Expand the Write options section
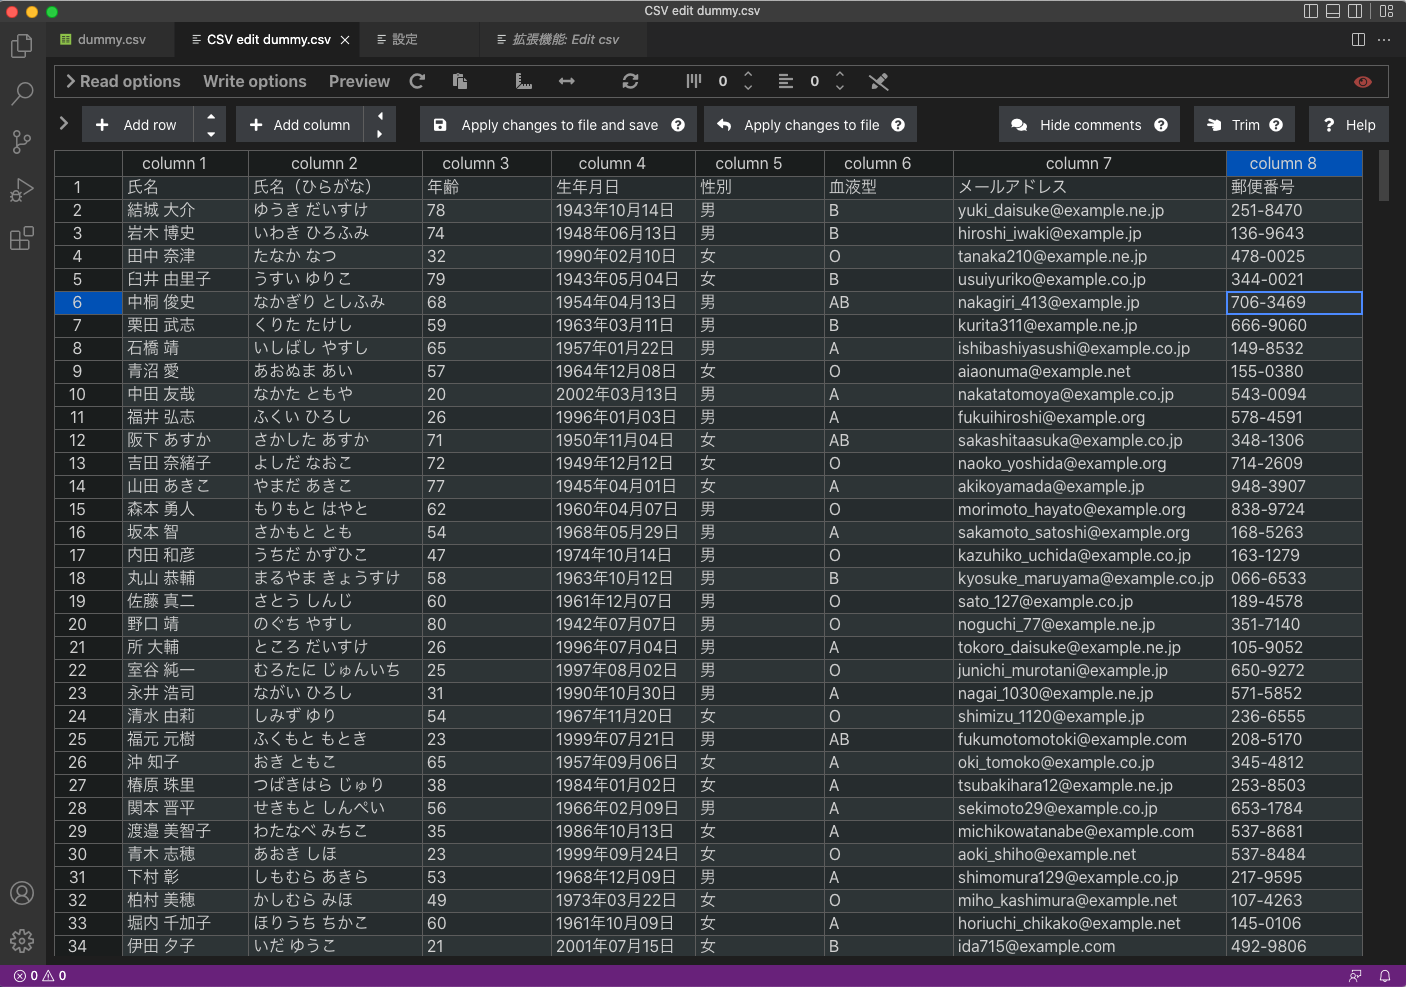Viewport: 1406px width, 987px height. click(x=255, y=81)
